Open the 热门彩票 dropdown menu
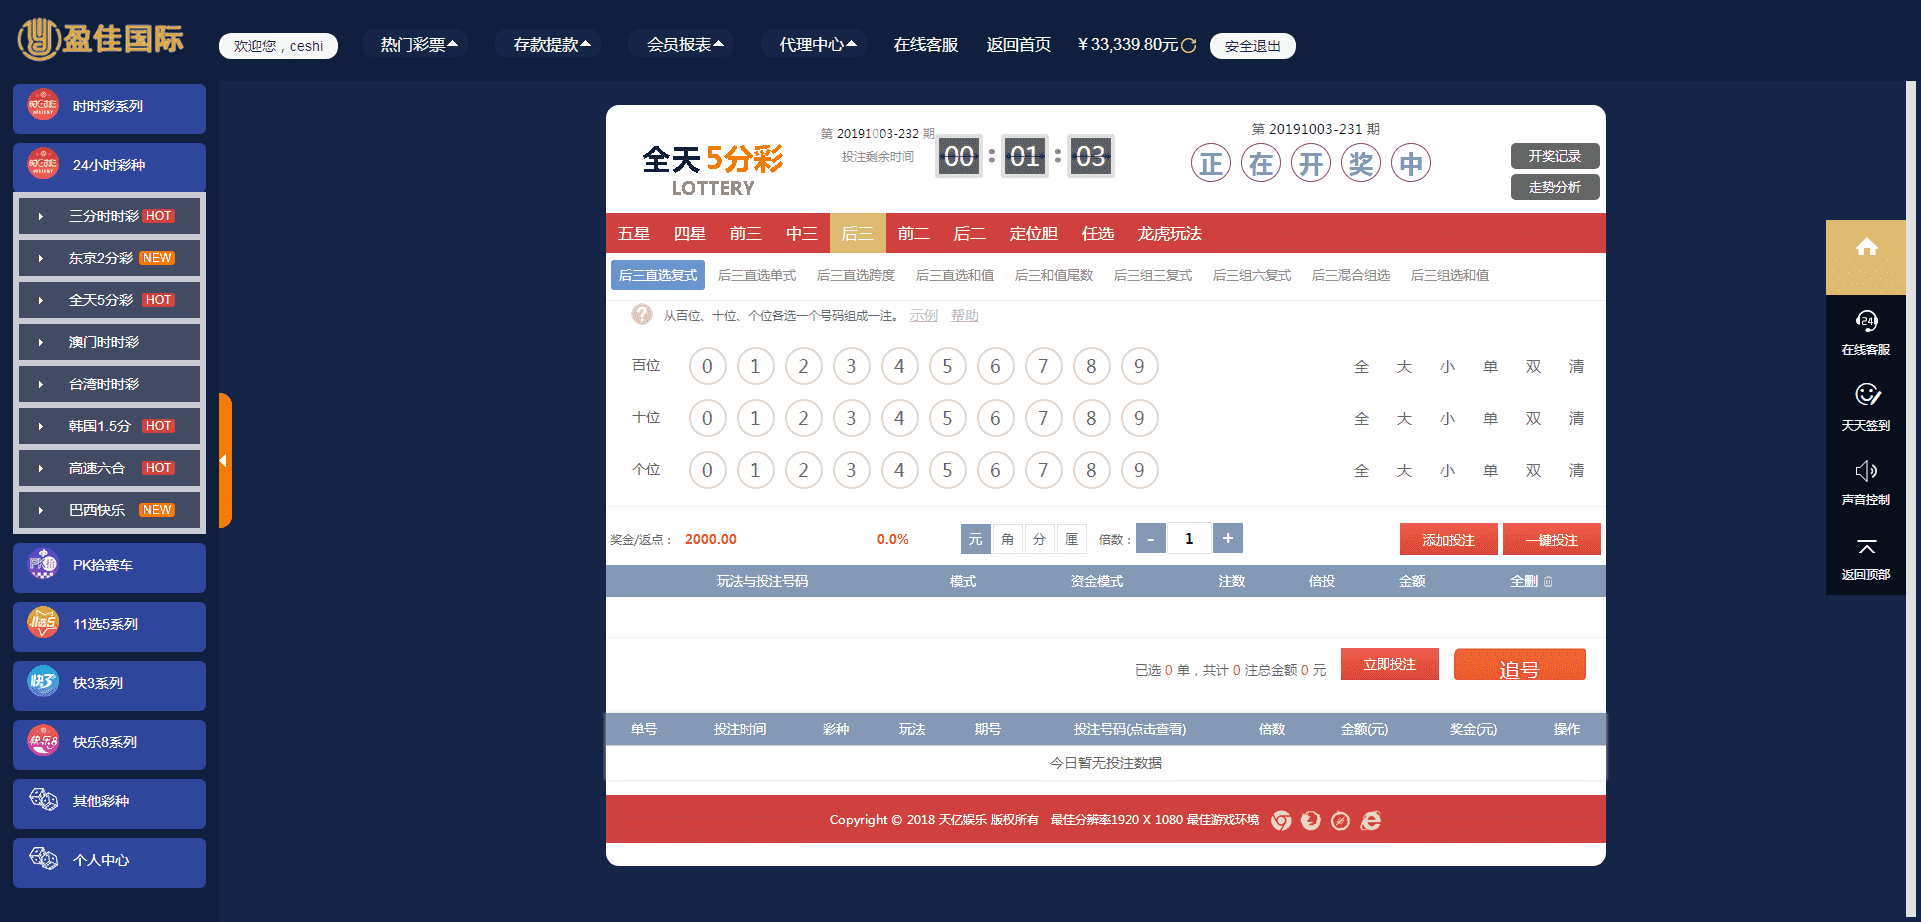The image size is (1921, 922). tap(418, 45)
